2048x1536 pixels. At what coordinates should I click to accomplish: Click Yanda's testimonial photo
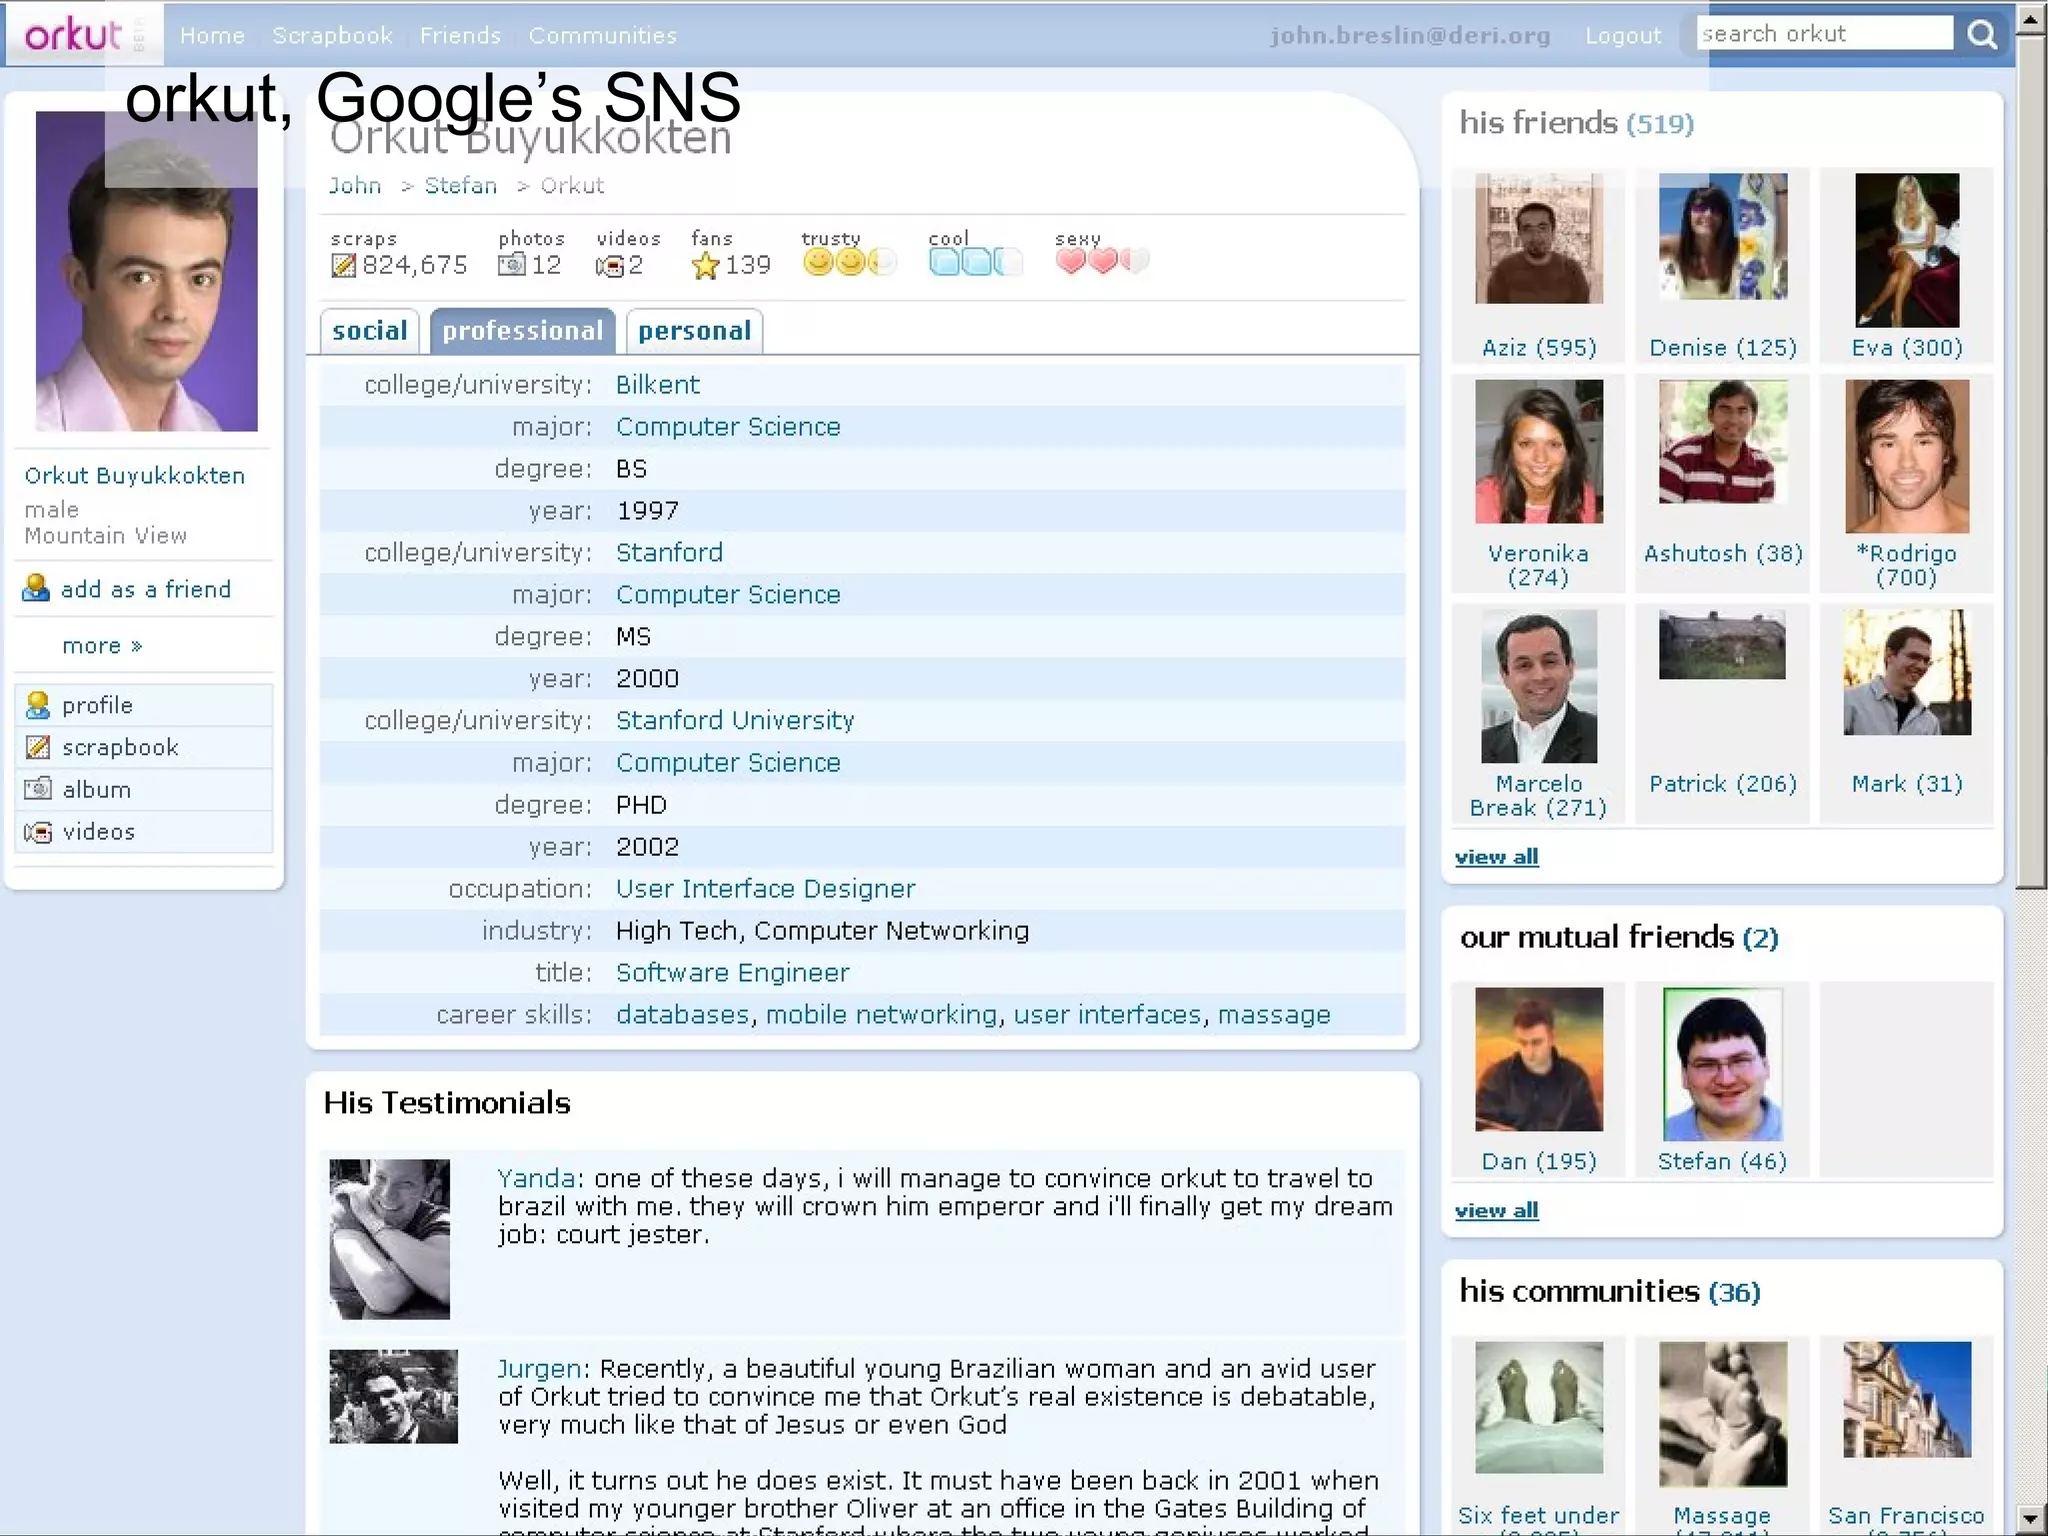pyautogui.click(x=390, y=1239)
